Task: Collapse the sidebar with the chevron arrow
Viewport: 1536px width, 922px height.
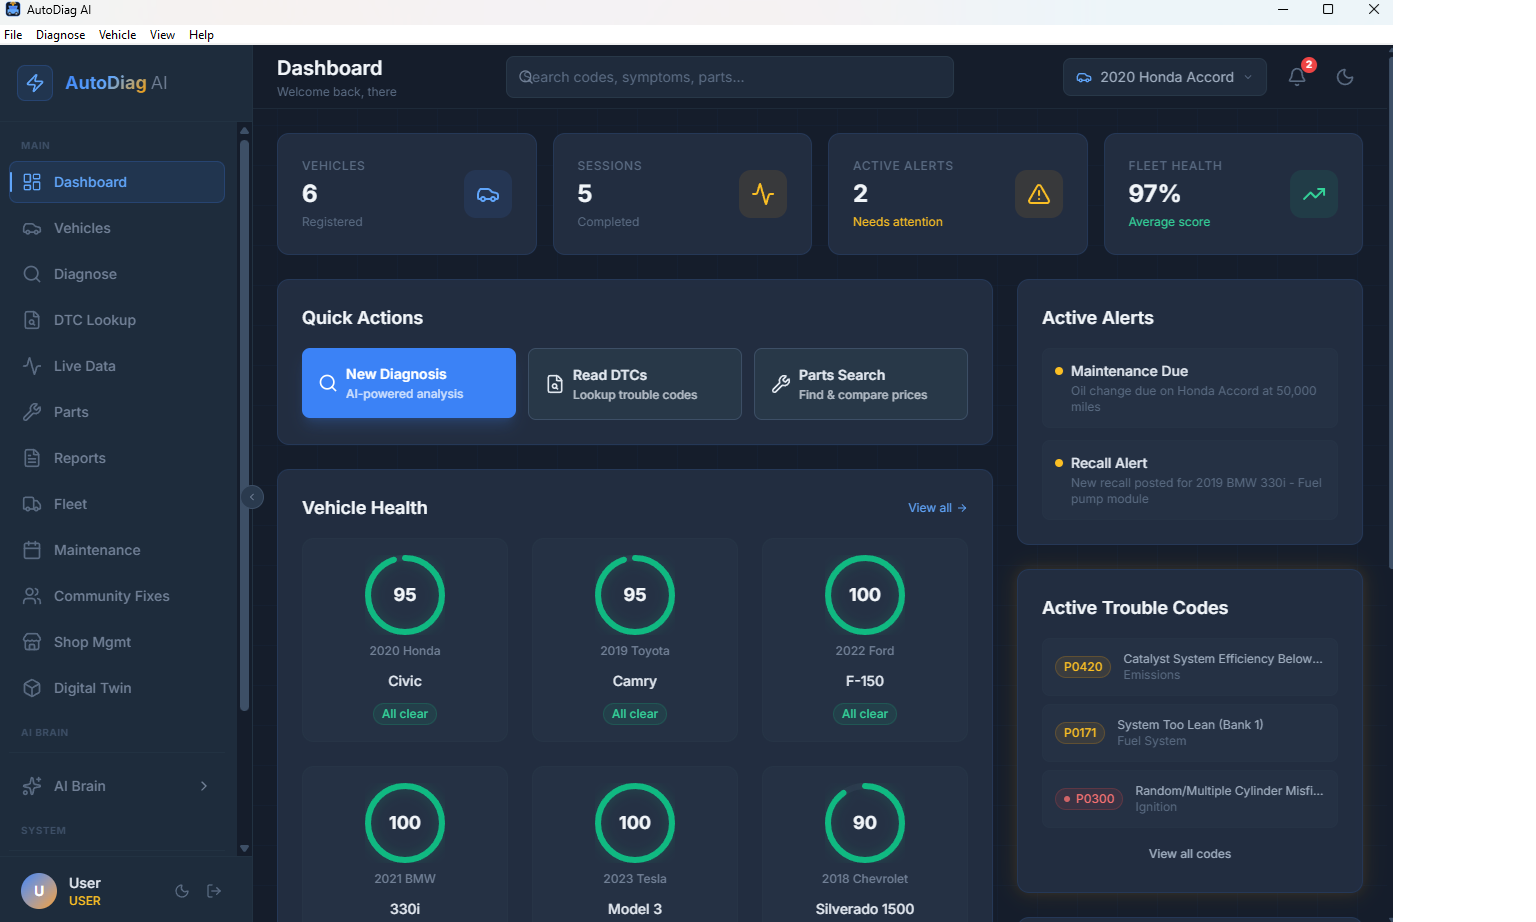Action: [252, 497]
